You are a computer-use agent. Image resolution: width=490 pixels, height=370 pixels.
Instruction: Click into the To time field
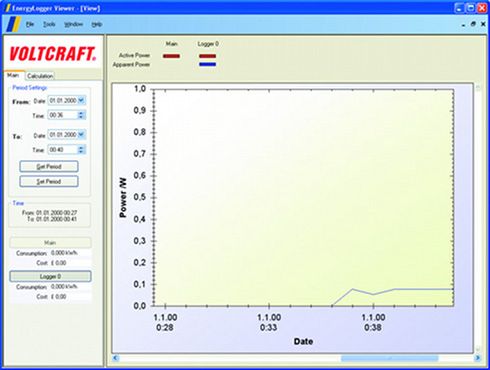pos(63,150)
